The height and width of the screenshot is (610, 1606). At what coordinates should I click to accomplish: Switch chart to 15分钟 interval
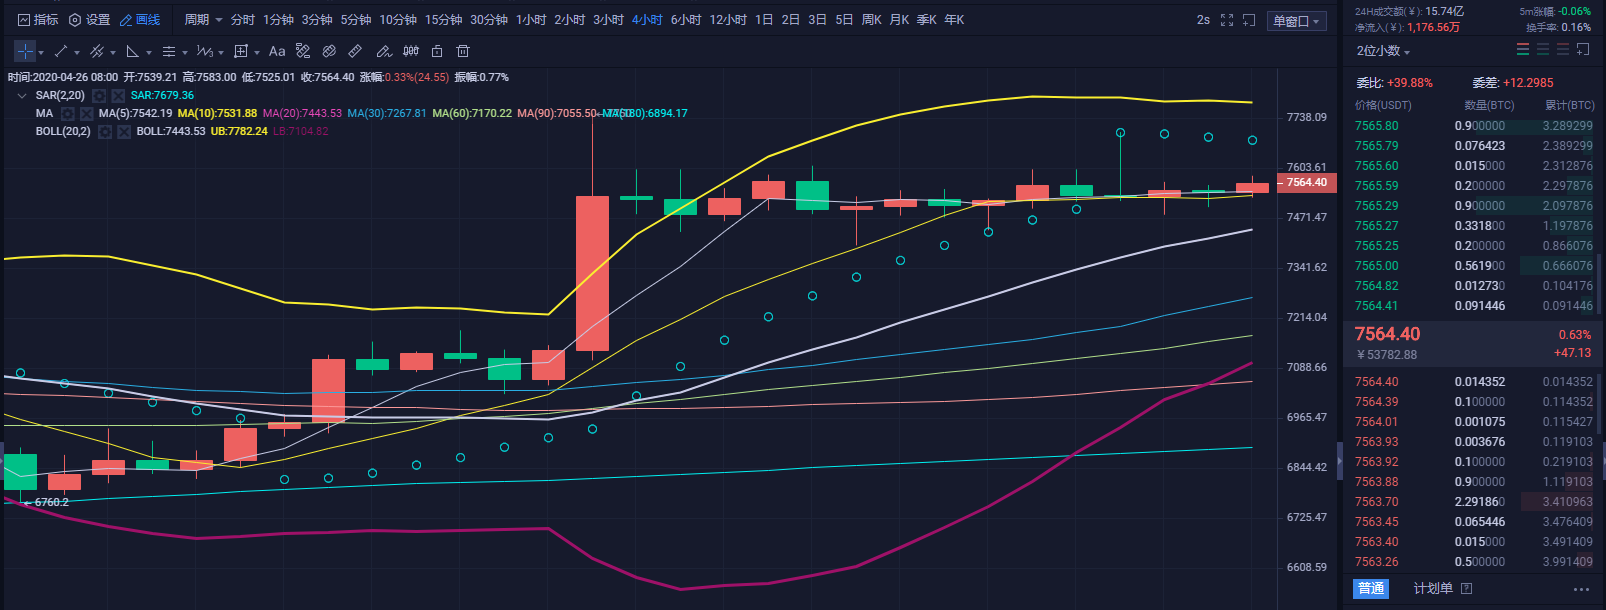443,20
